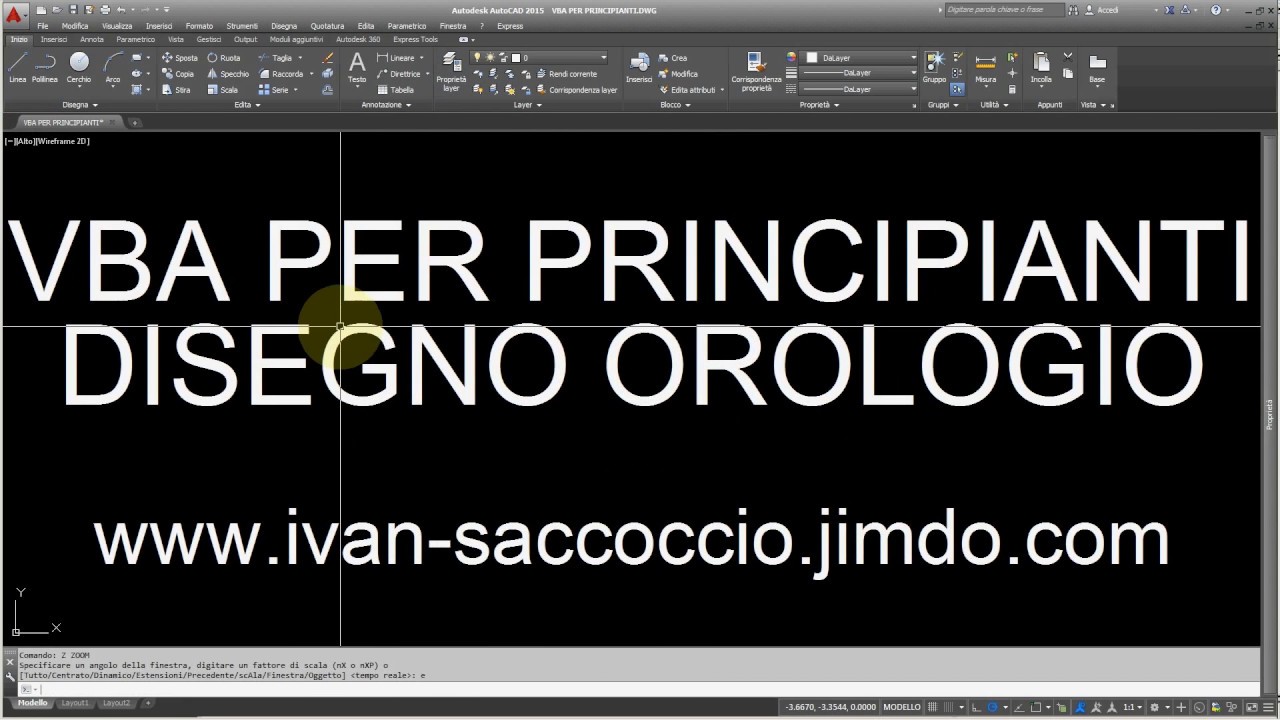Open the Strumenti menu
Screen dimensions: 1280x720
tap(242, 26)
